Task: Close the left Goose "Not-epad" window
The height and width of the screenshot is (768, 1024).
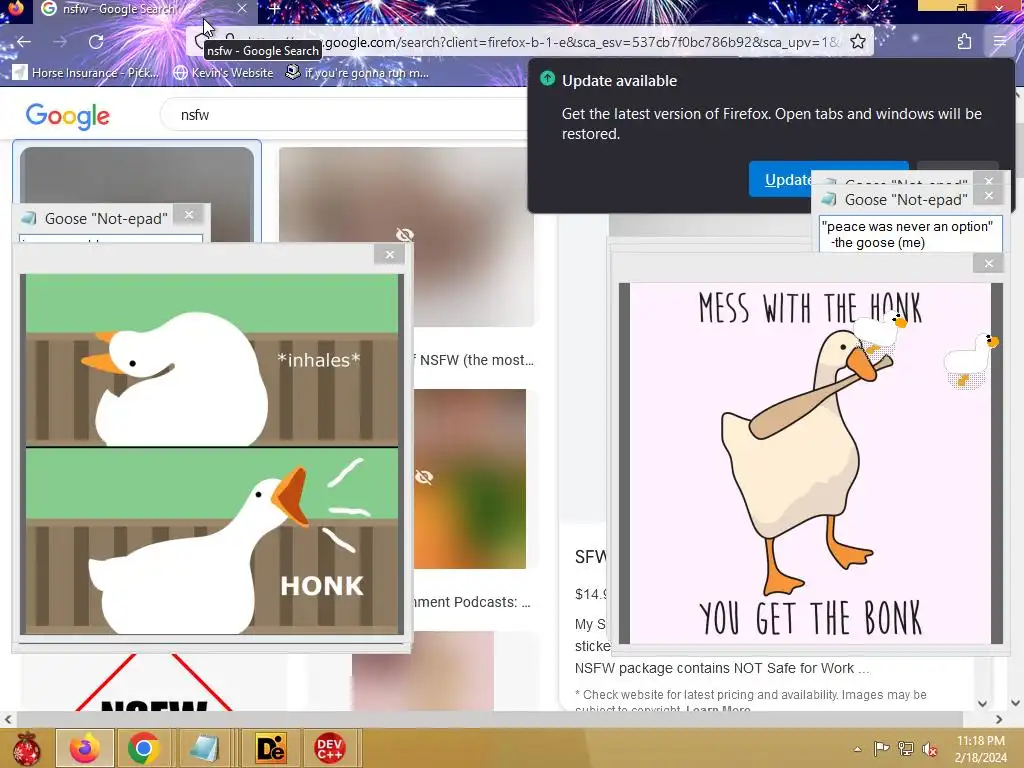Action: click(x=189, y=215)
